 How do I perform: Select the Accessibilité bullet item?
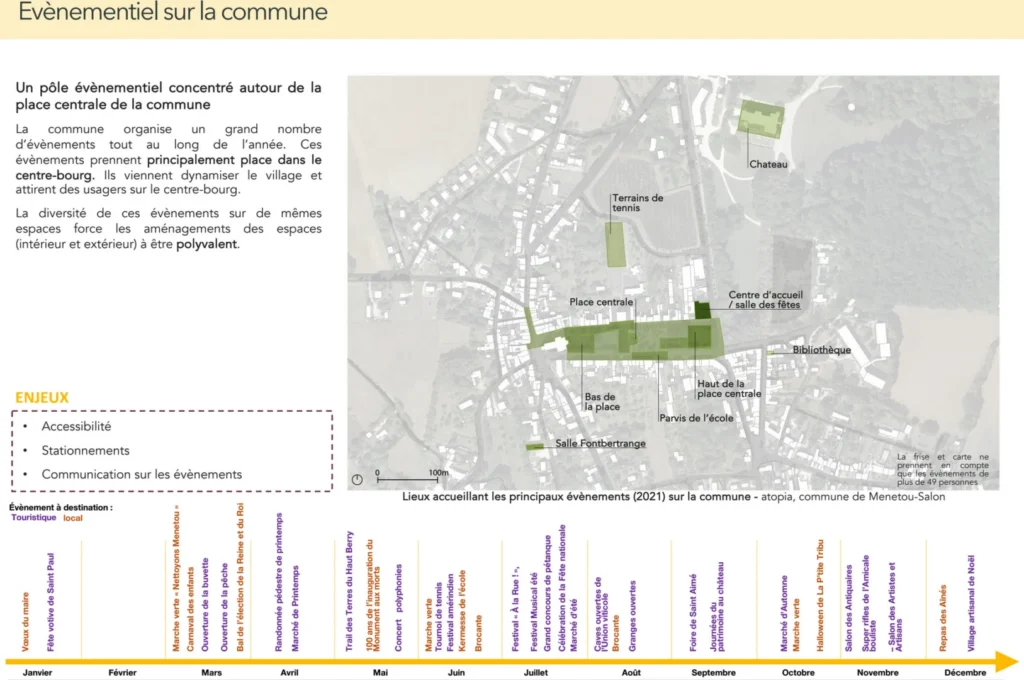tap(76, 426)
